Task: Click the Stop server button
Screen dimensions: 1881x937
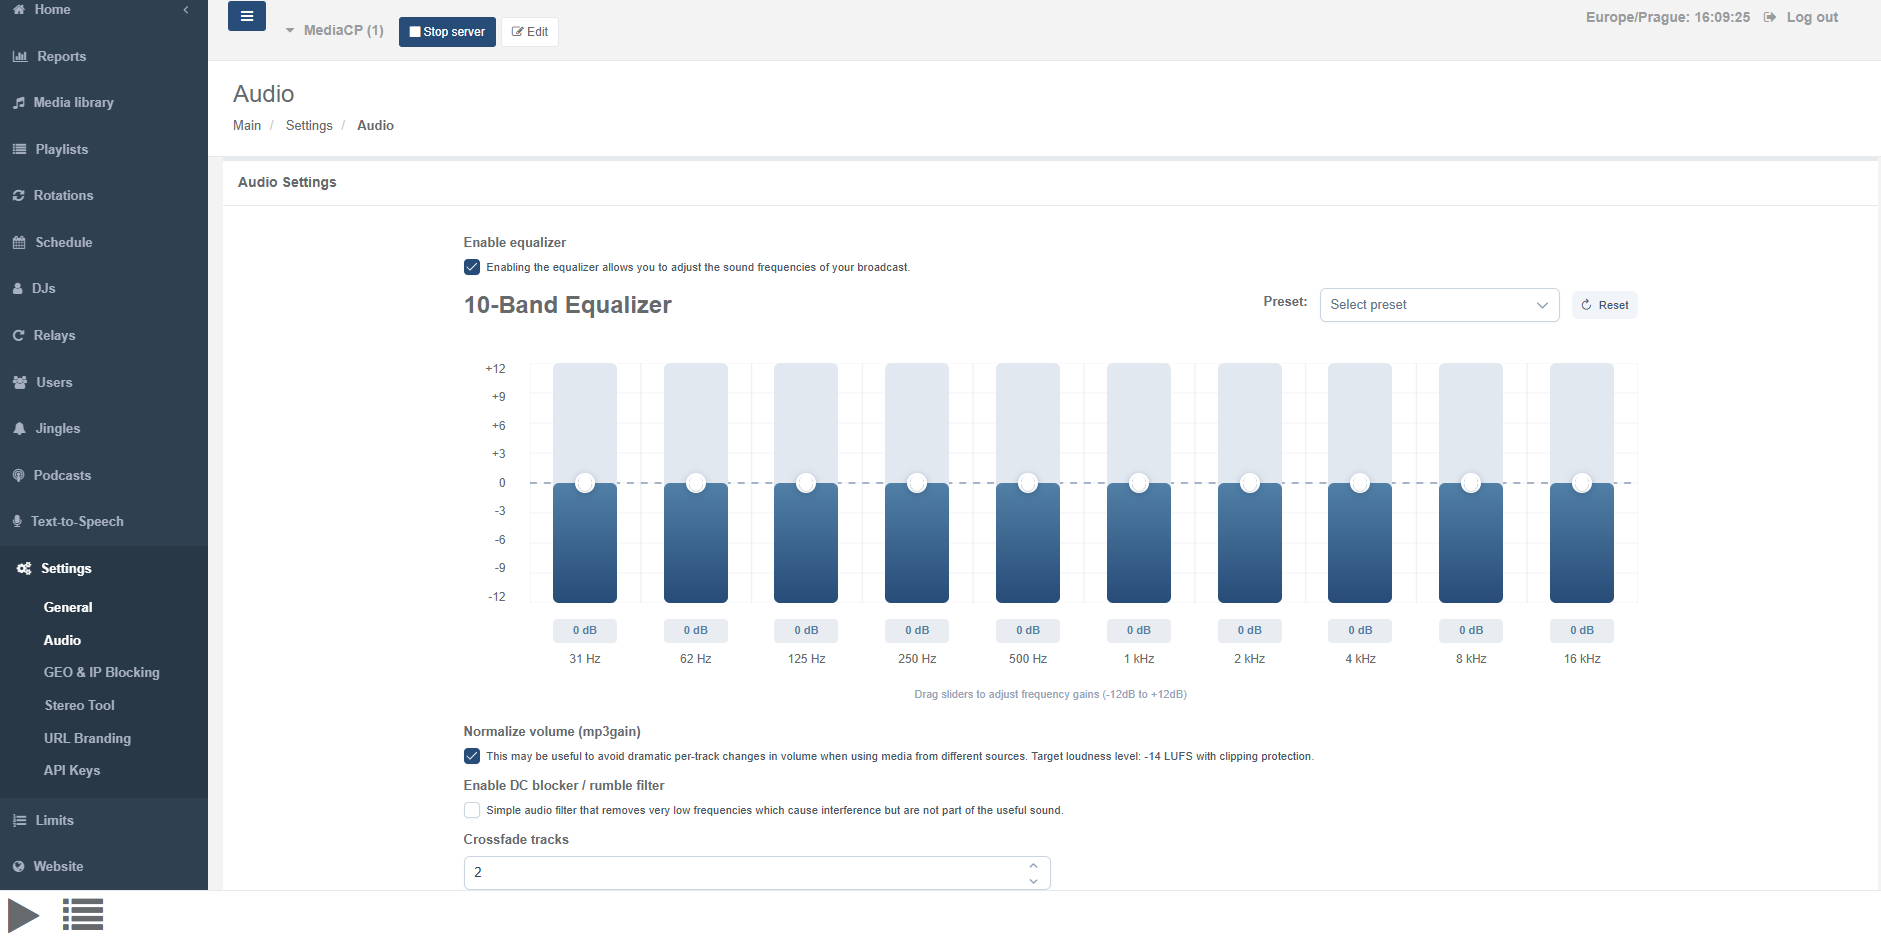Action: pyautogui.click(x=447, y=32)
